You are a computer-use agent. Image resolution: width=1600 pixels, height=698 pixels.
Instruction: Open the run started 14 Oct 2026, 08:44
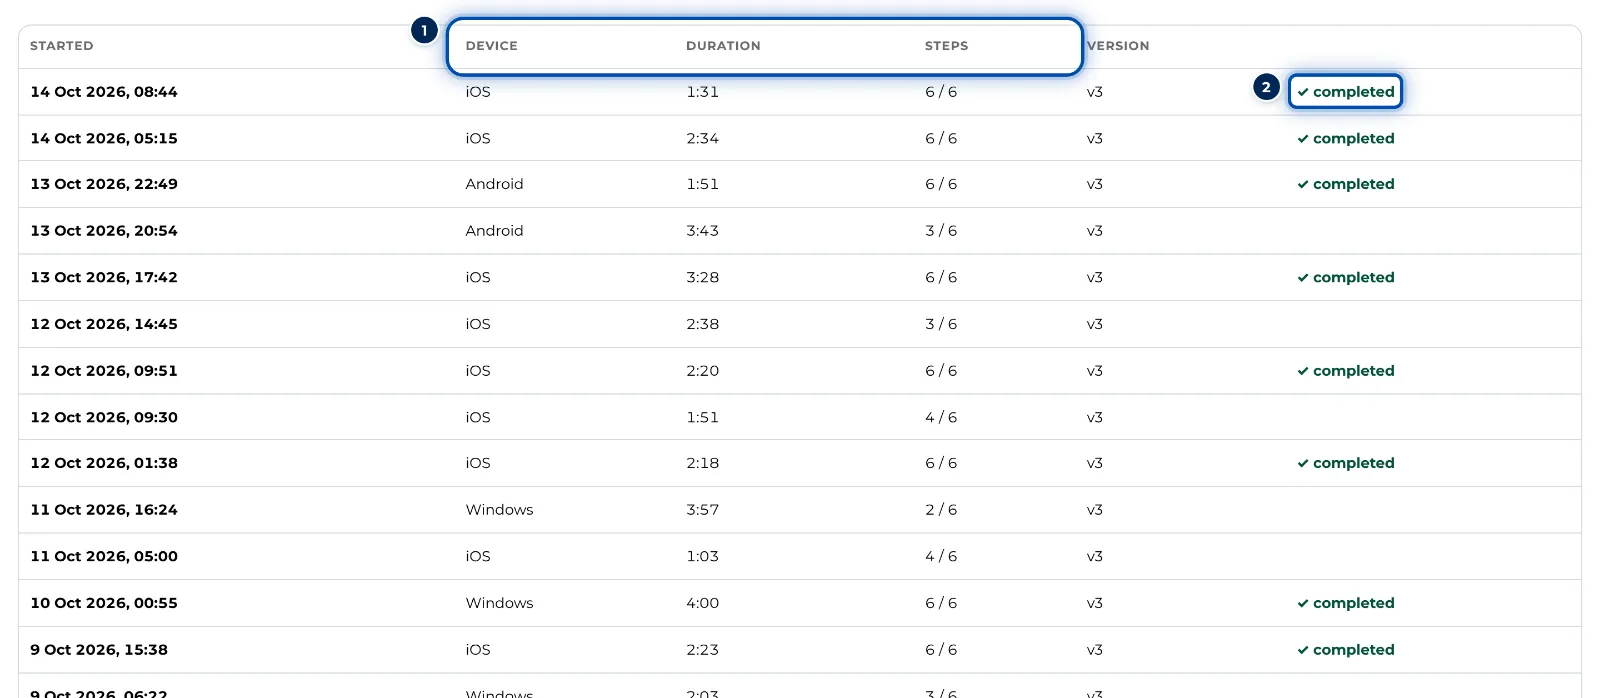800,92
